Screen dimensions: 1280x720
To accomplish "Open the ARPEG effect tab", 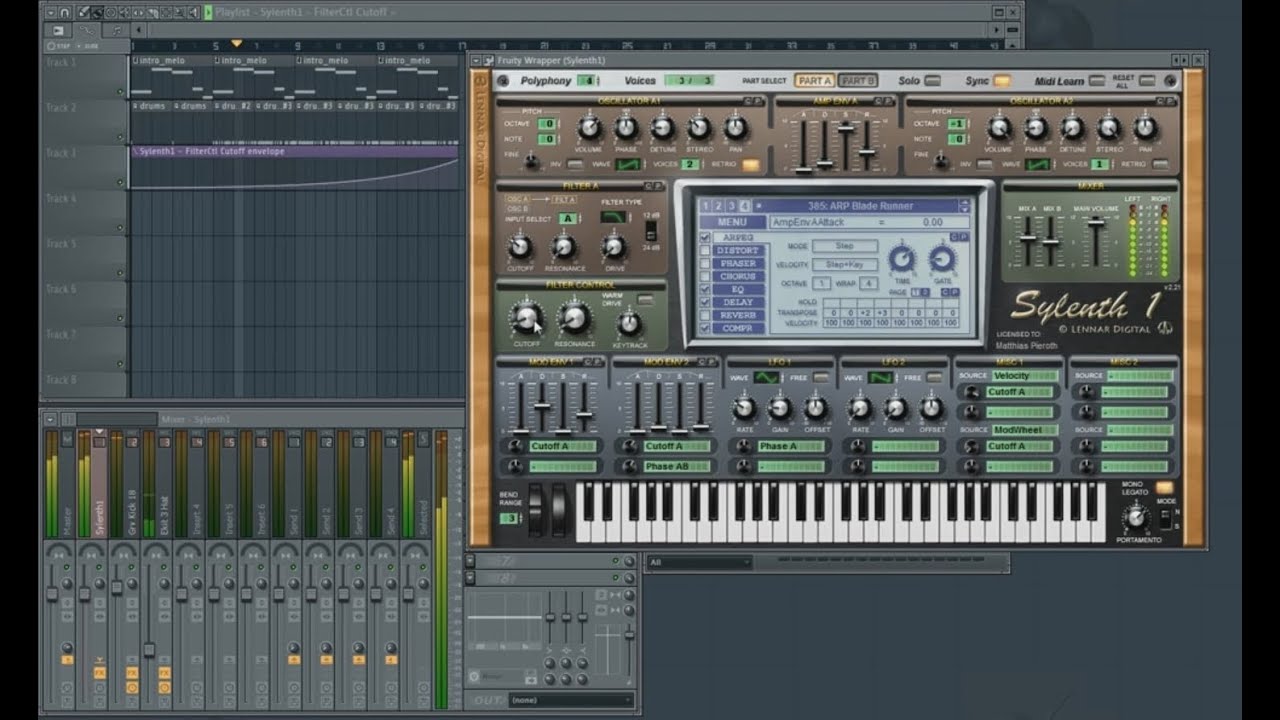I will (x=739, y=238).
